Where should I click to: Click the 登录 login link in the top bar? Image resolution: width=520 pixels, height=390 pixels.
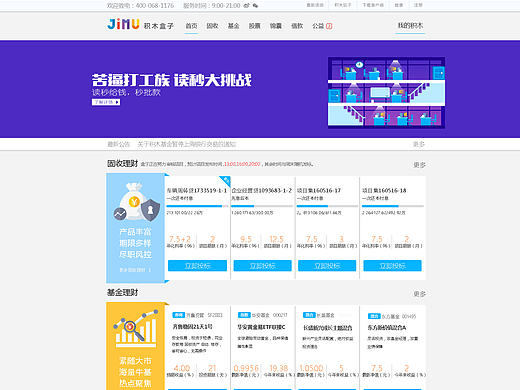[399, 5]
